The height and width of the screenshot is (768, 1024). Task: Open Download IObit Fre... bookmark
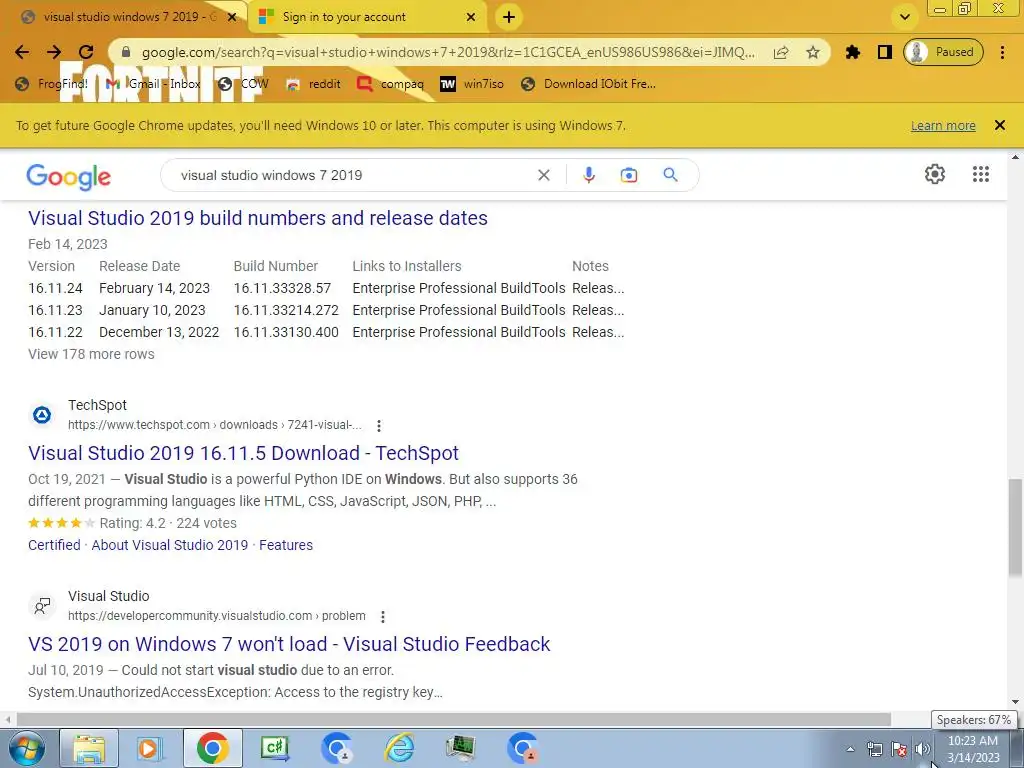589,84
